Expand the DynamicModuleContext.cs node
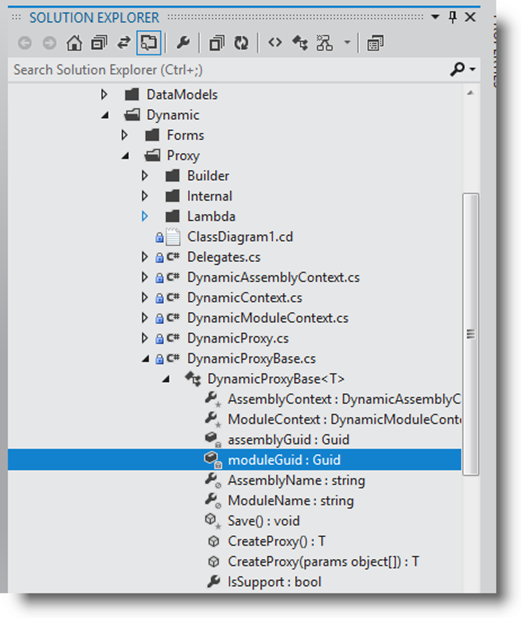 point(145,318)
